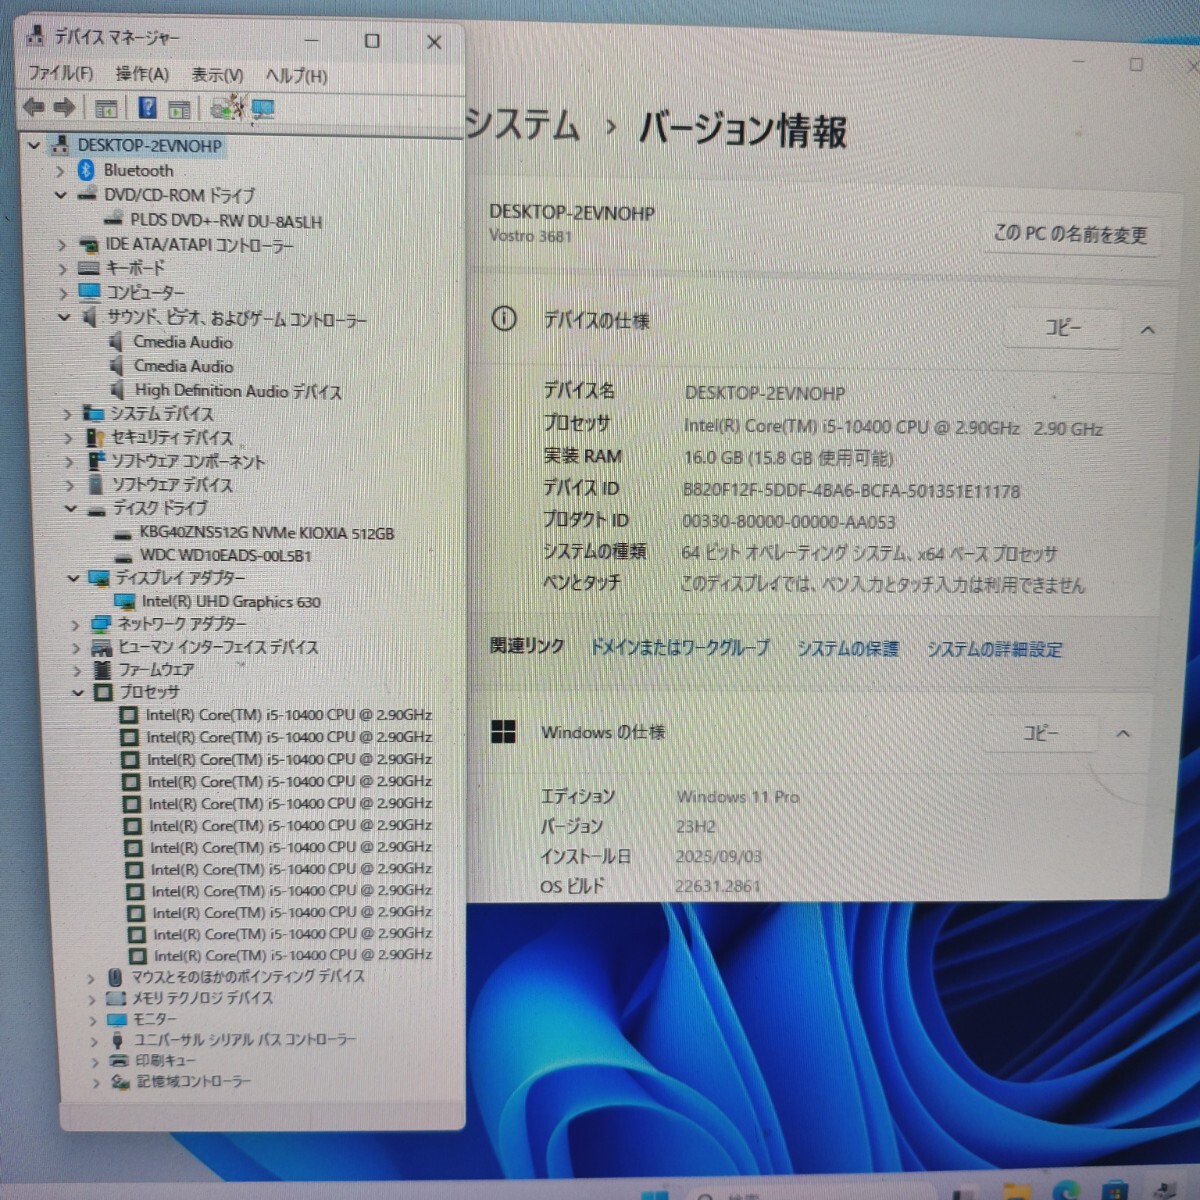The image size is (1200, 1200).
Task: Open the ファイル(F) menu
Action: point(60,73)
